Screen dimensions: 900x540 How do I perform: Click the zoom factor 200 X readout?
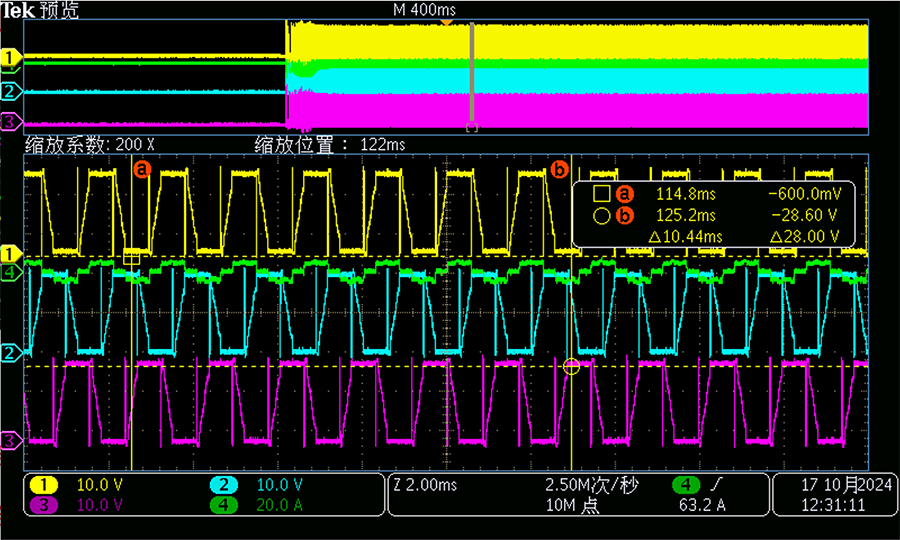(90, 144)
